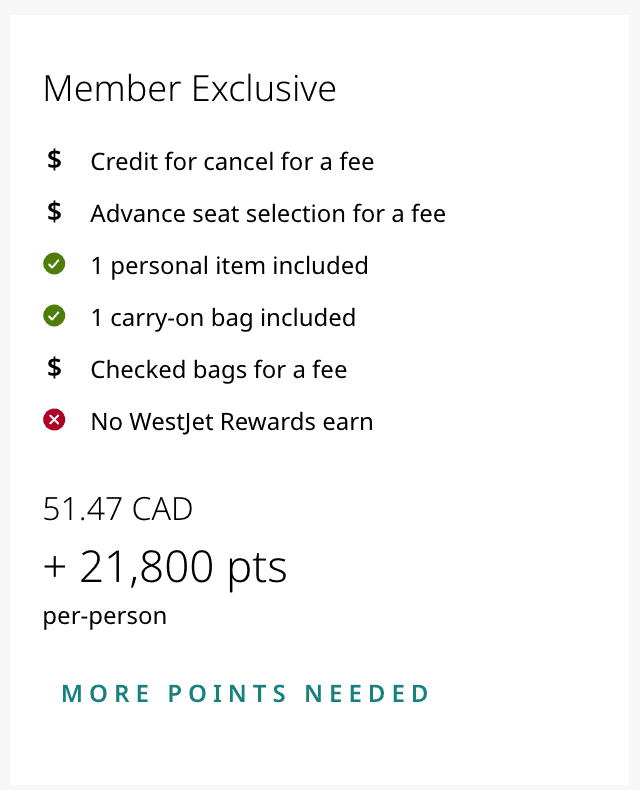This screenshot has height=790, width=640.
Task: Click the red X beside WestJet Rewards
Action: [54, 421]
